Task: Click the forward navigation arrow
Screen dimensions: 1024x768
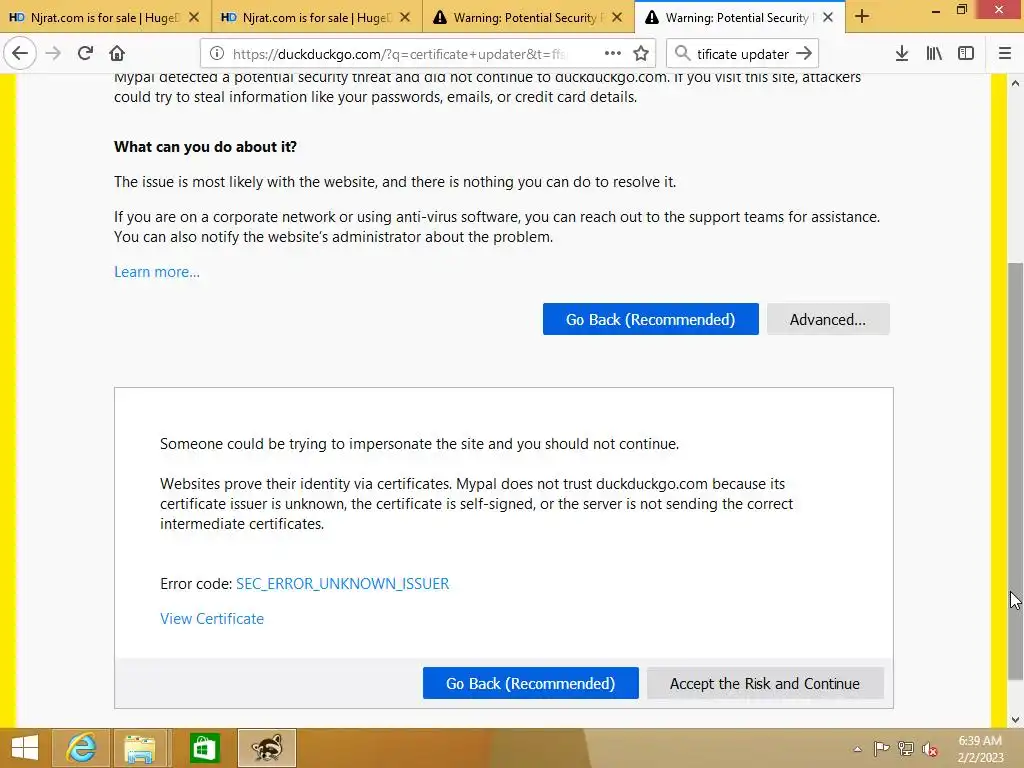Action: (x=53, y=54)
